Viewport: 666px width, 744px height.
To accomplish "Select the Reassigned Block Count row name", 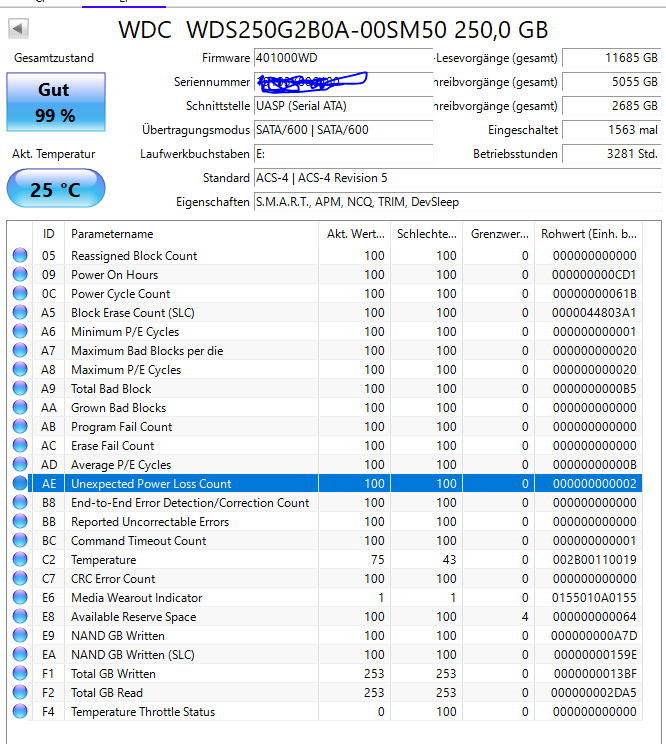I will (134, 256).
